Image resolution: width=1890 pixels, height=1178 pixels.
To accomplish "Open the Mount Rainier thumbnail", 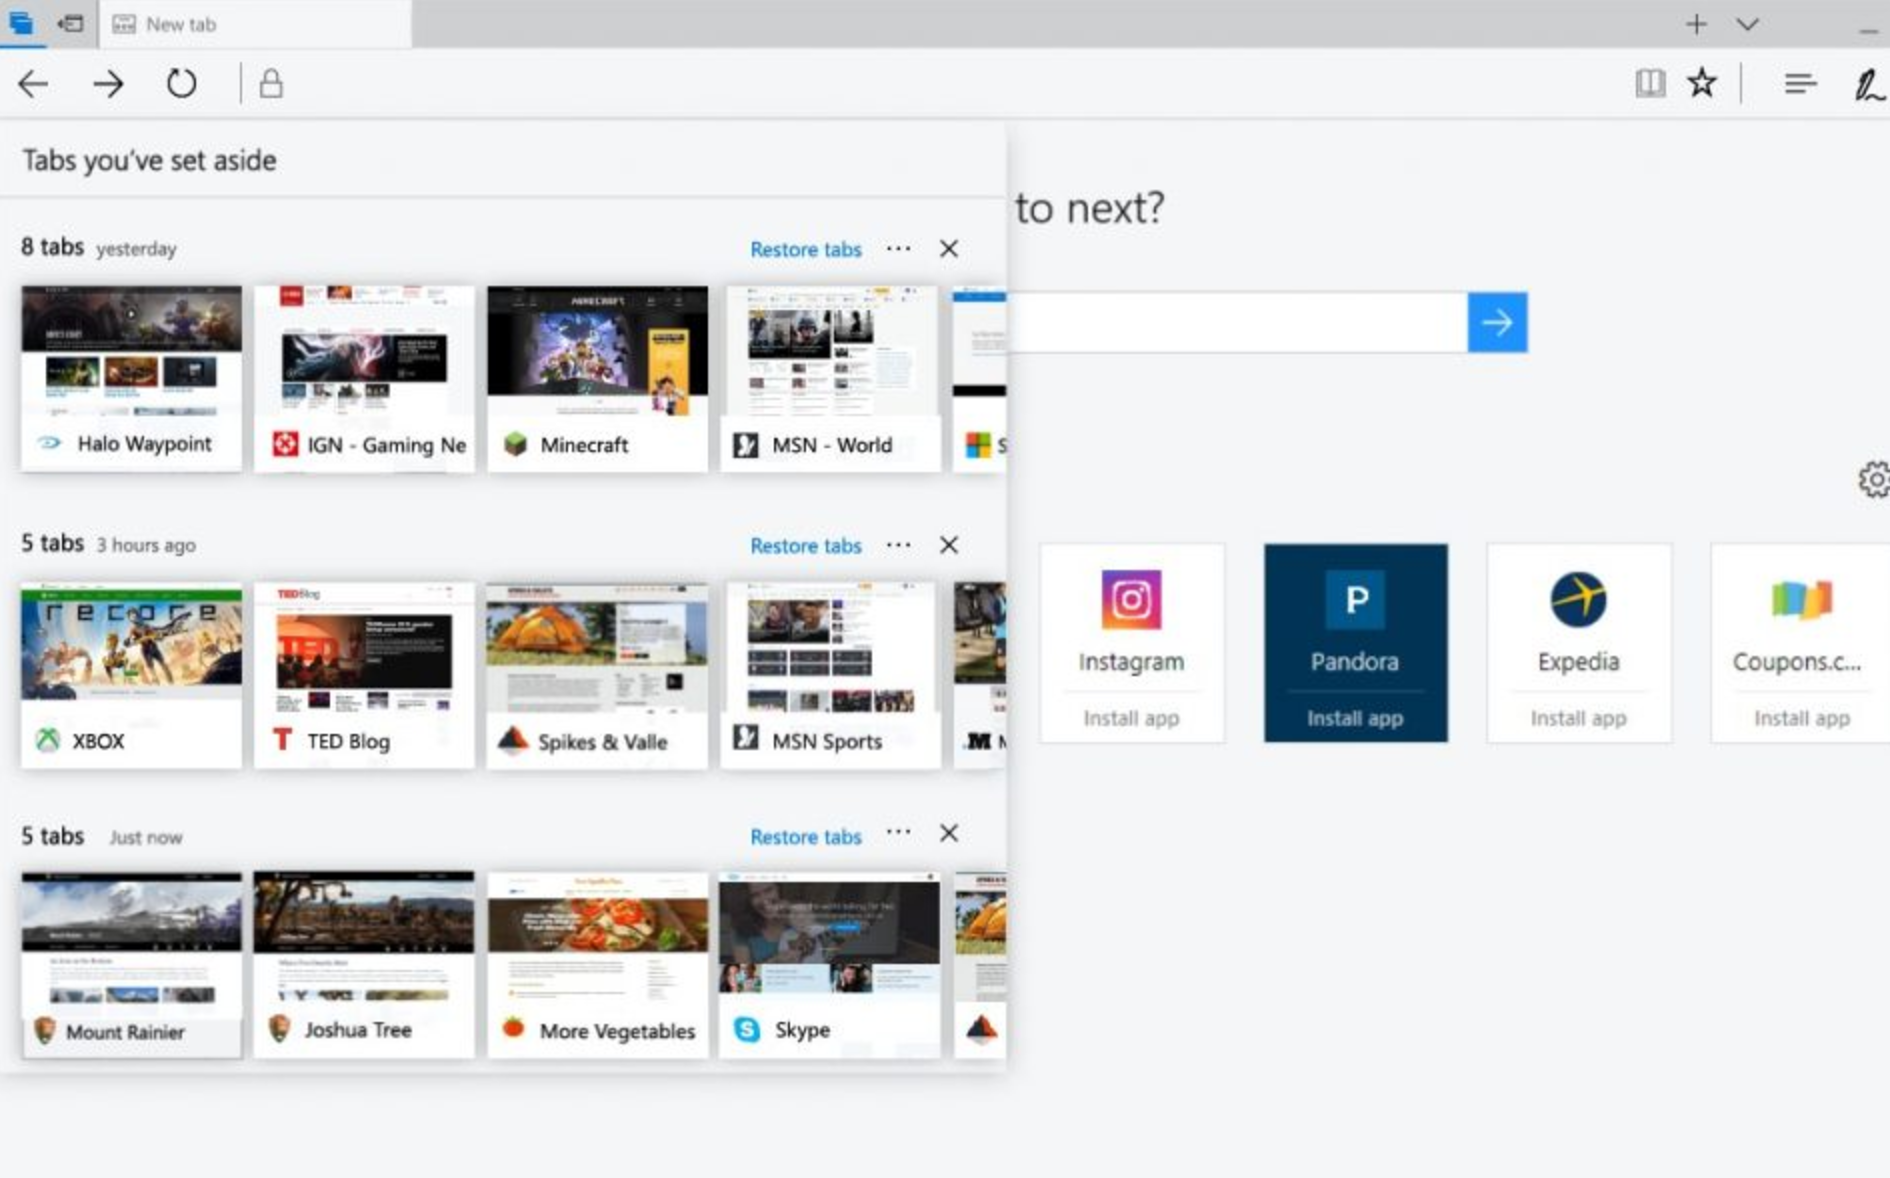I will (131, 964).
